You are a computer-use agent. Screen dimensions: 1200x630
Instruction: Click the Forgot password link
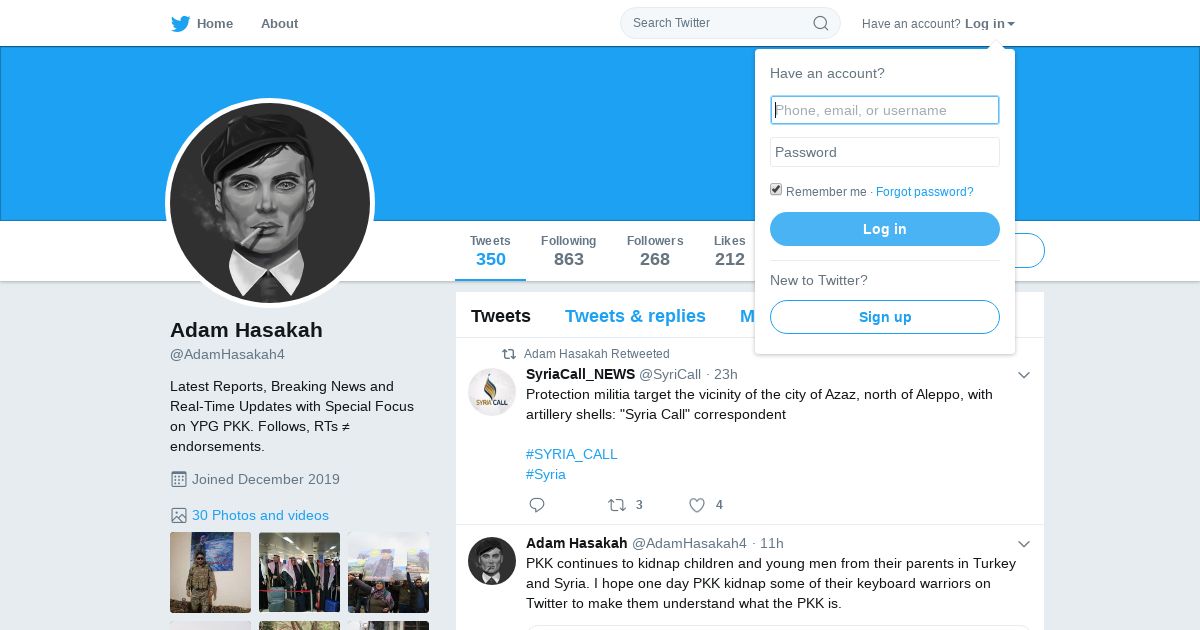click(x=924, y=192)
